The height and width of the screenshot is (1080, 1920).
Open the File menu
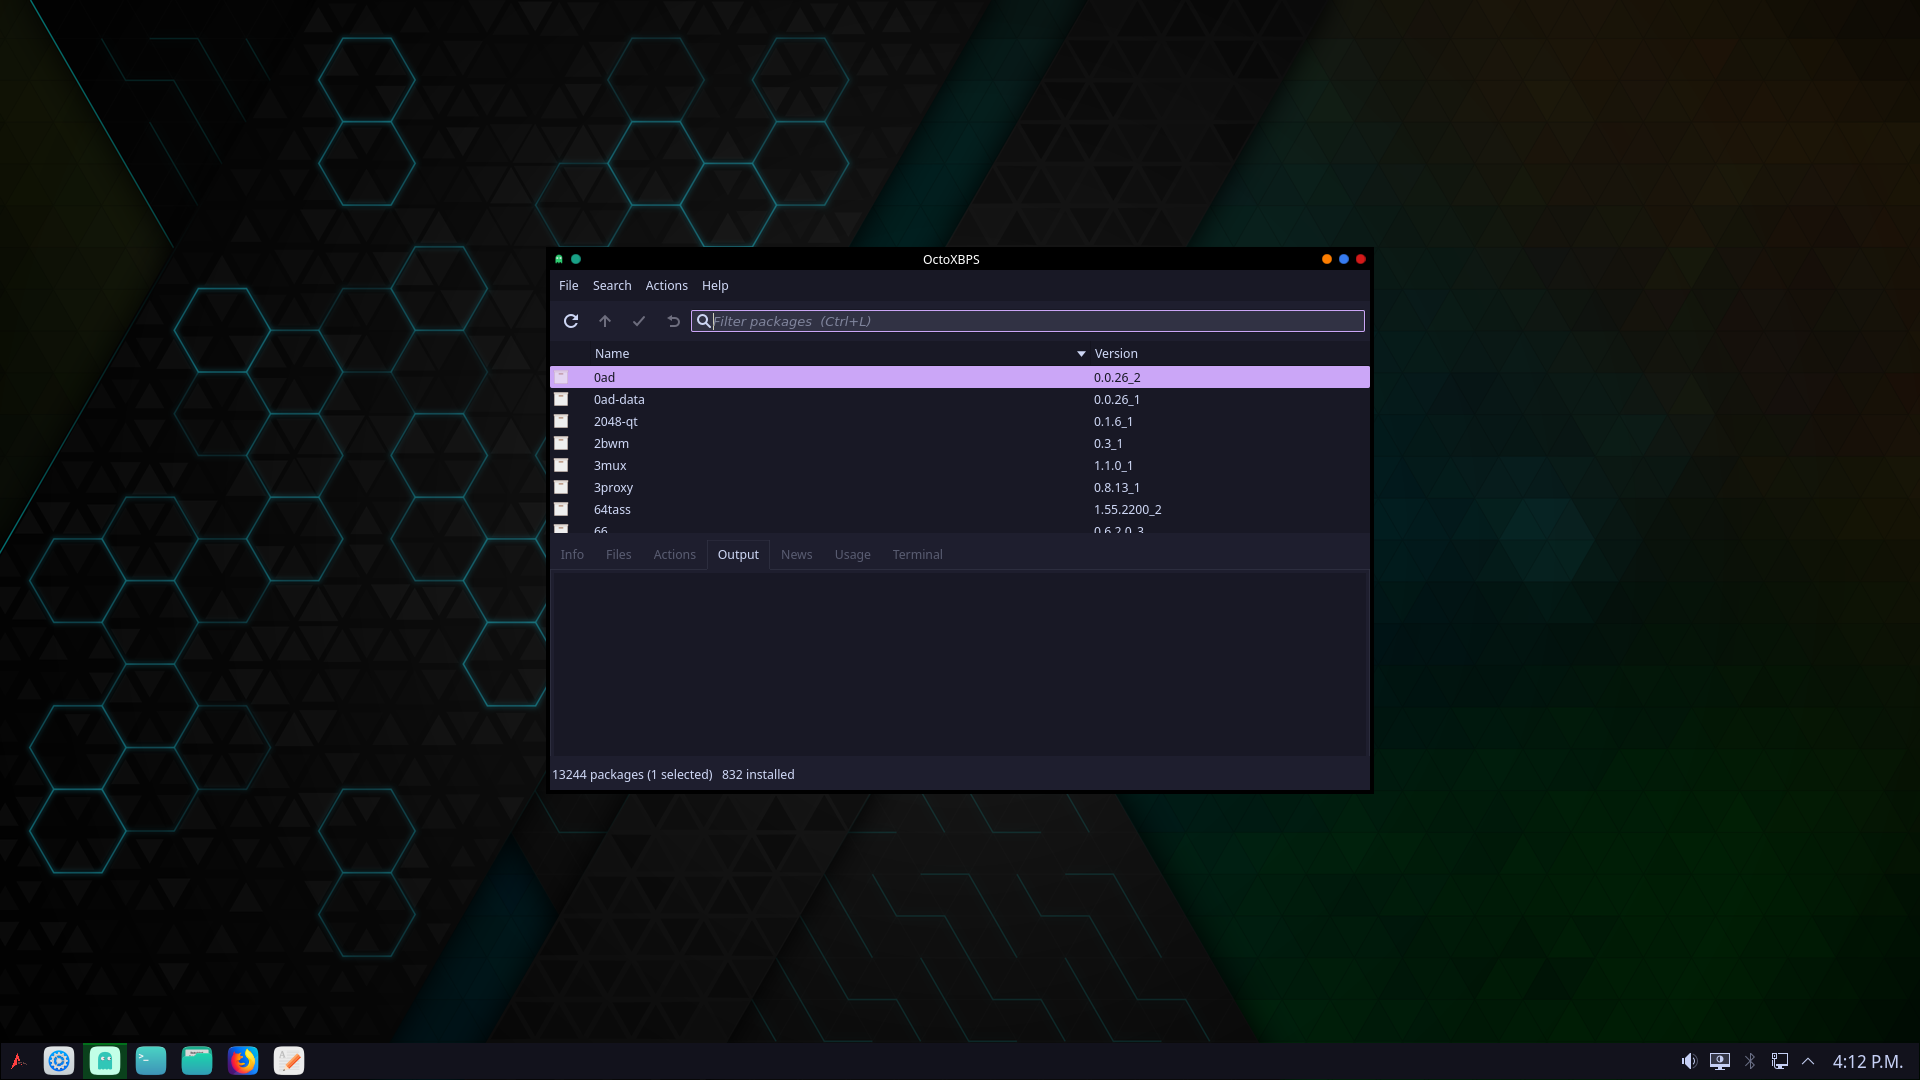[x=568, y=286]
